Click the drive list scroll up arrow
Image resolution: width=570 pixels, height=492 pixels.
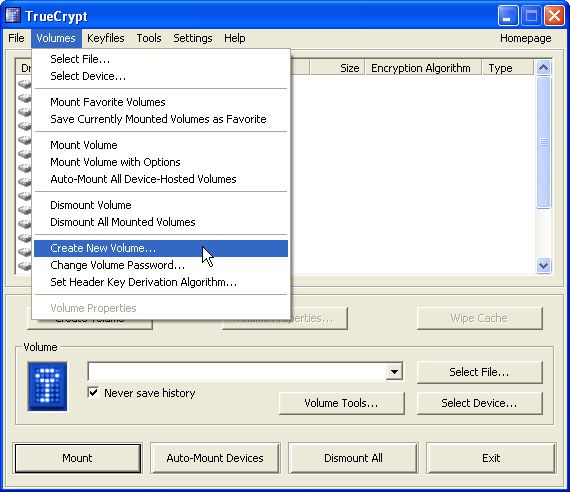pos(543,68)
